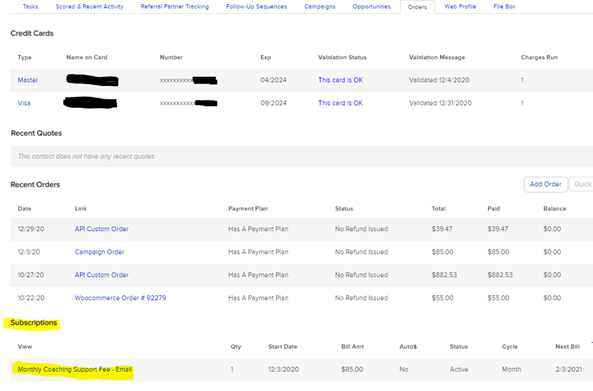Click the Credit Cards heading
Screen dimensions: 593x391
click(32, 33)
